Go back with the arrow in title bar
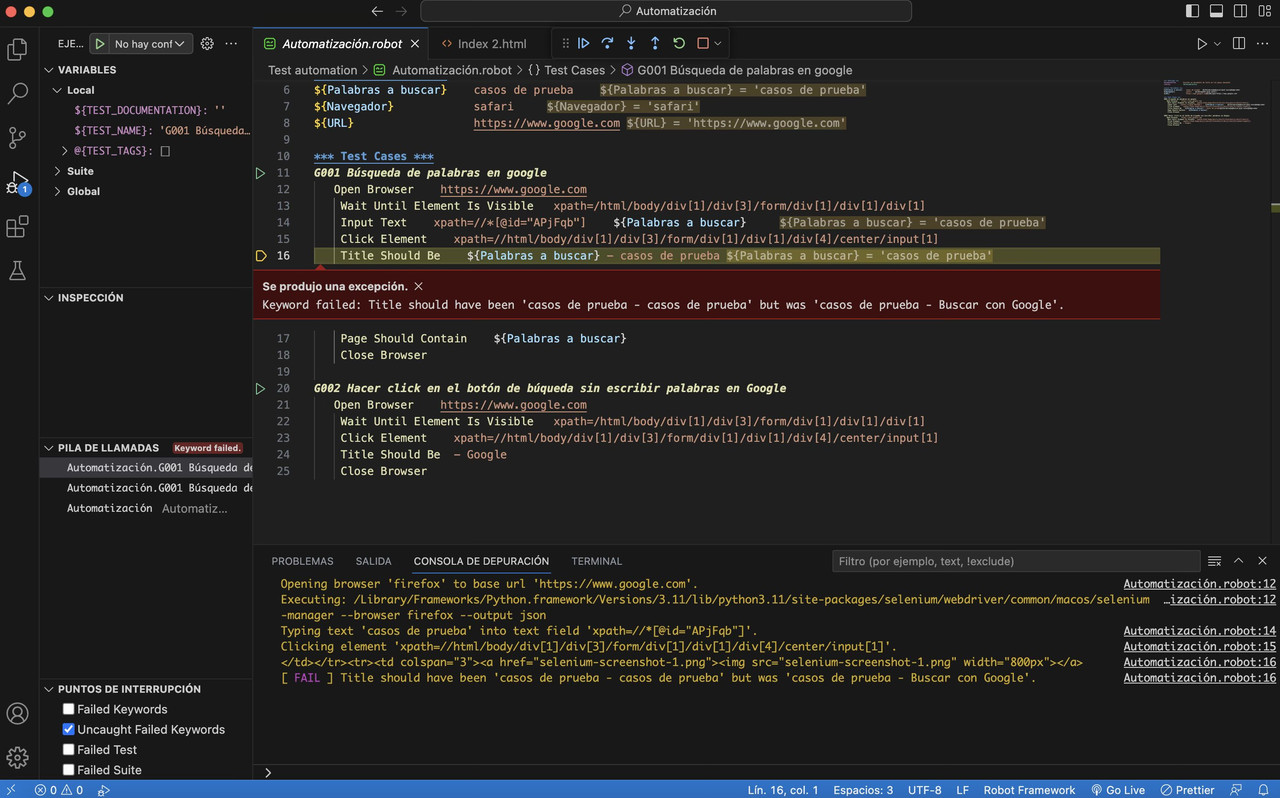 click(x=377, y=11)
